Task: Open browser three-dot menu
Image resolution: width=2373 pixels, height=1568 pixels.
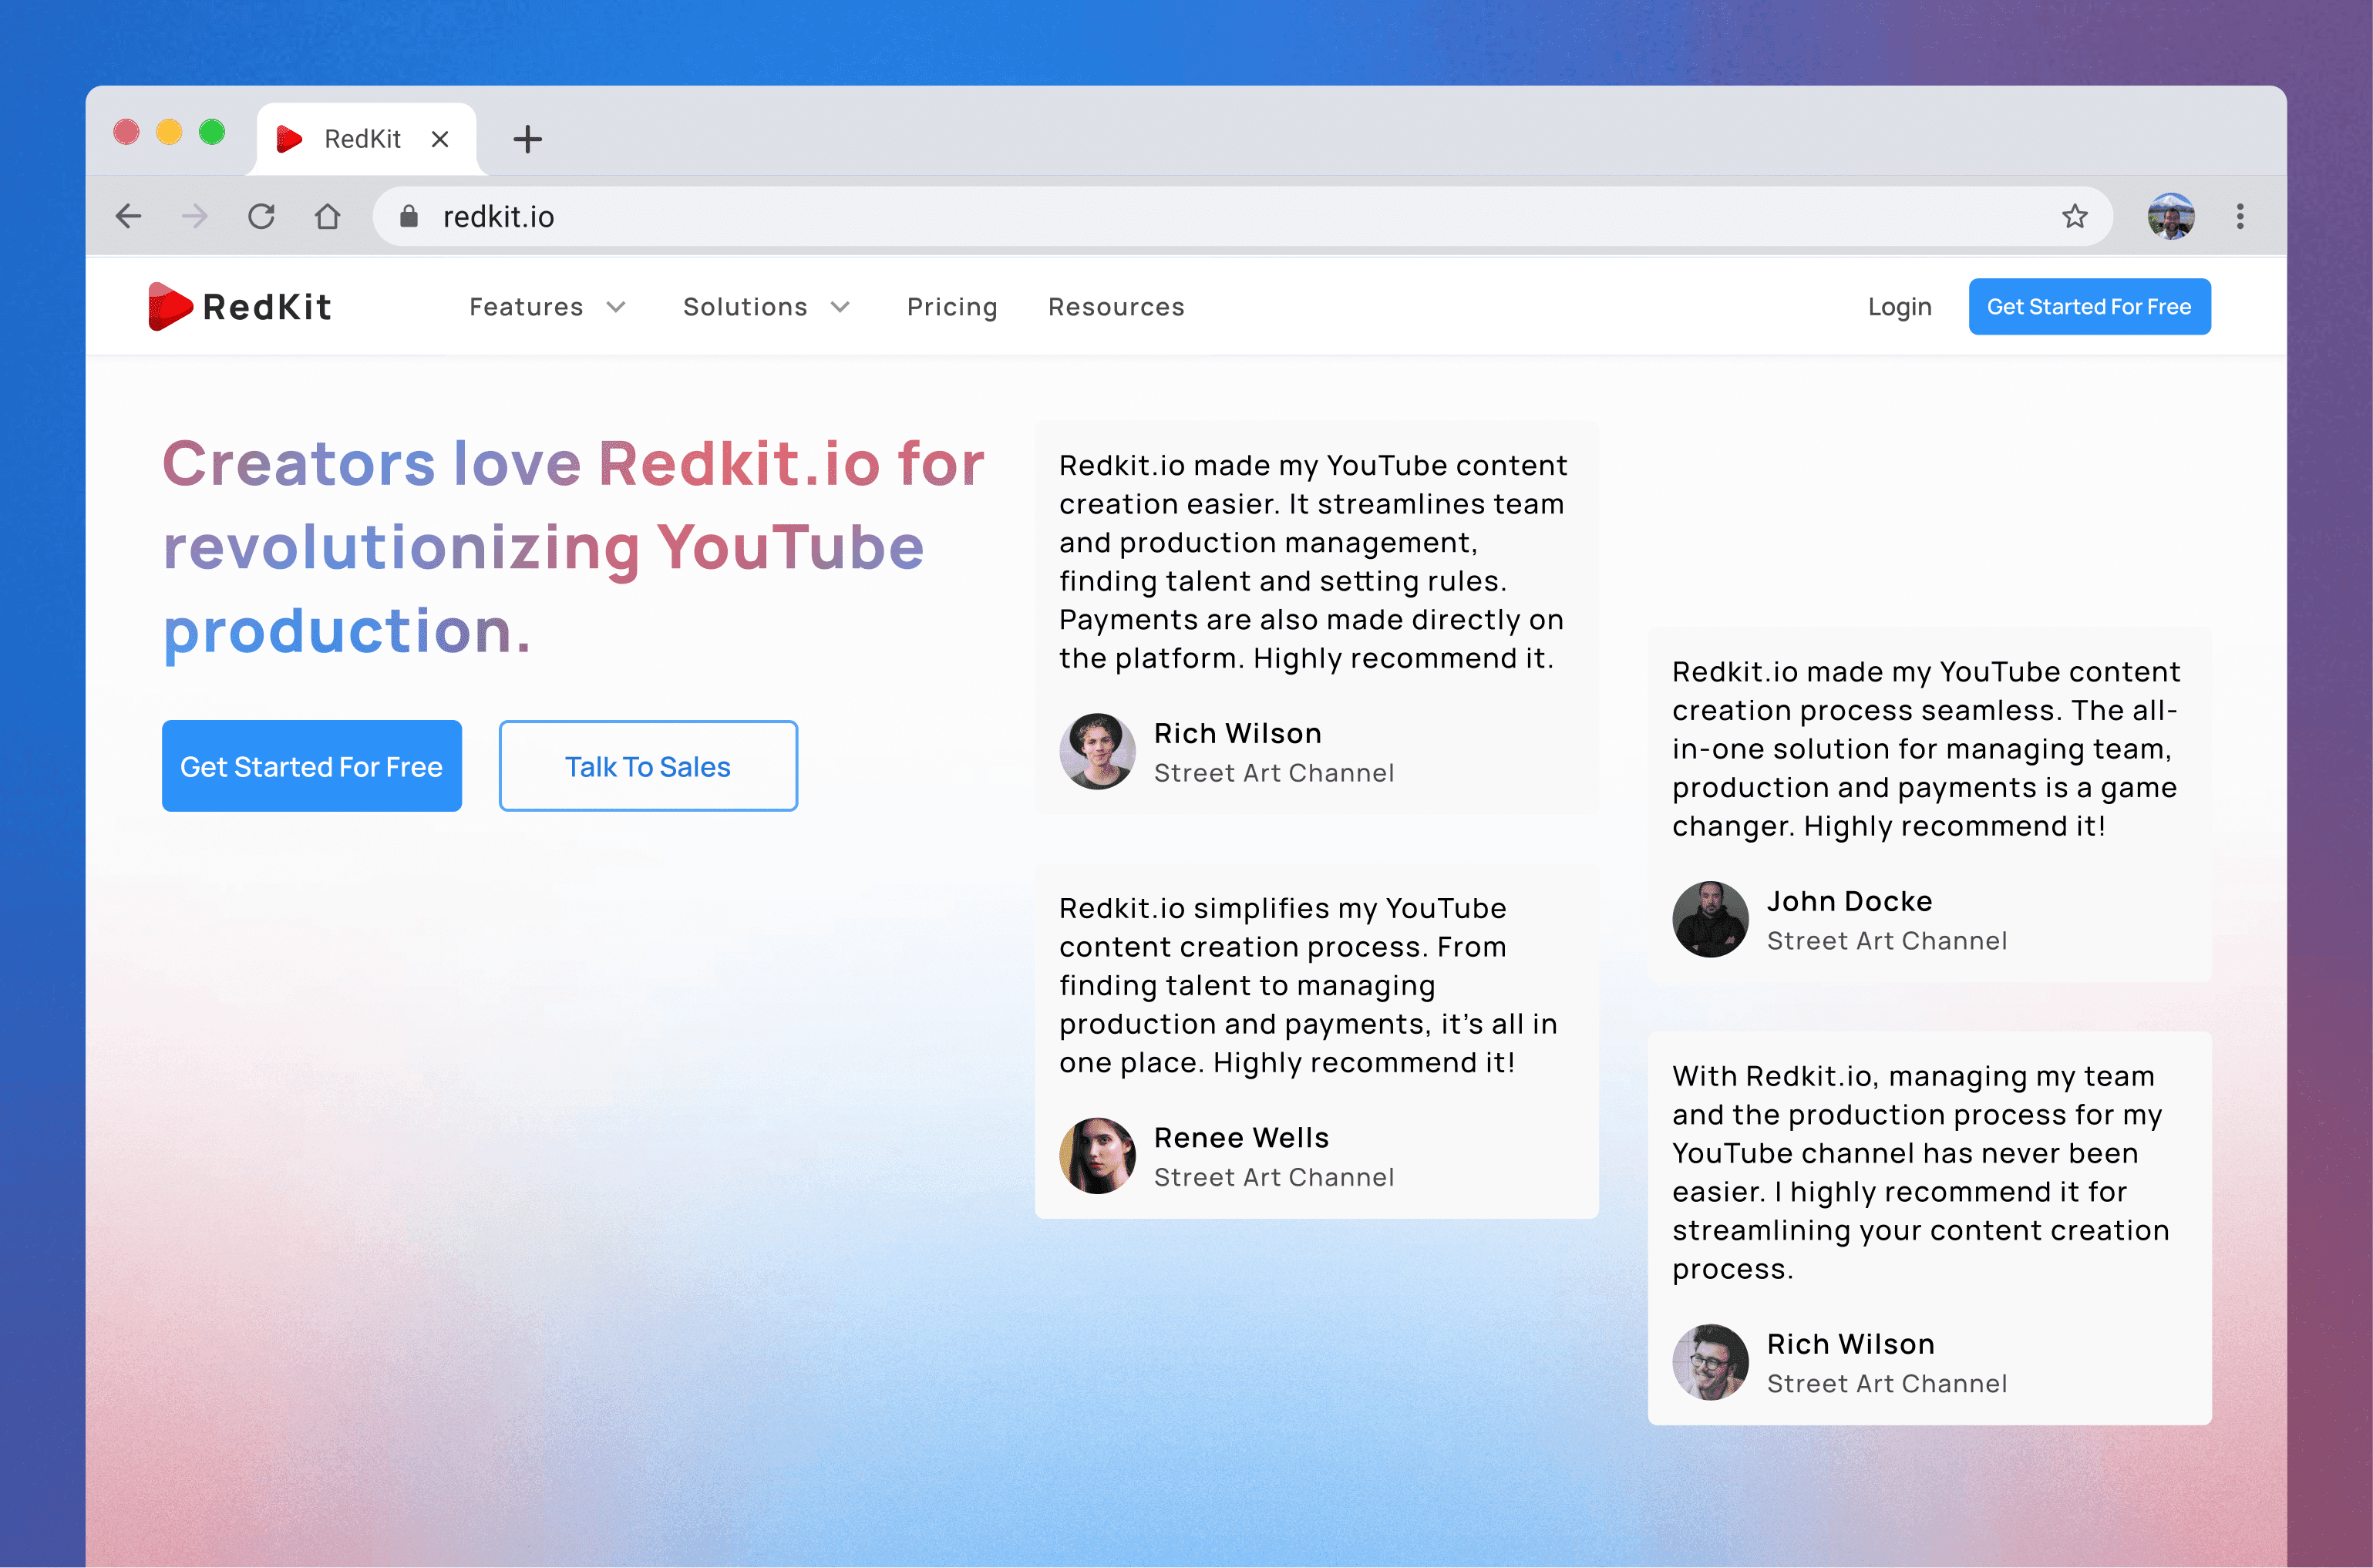Action: [2240, 216]
